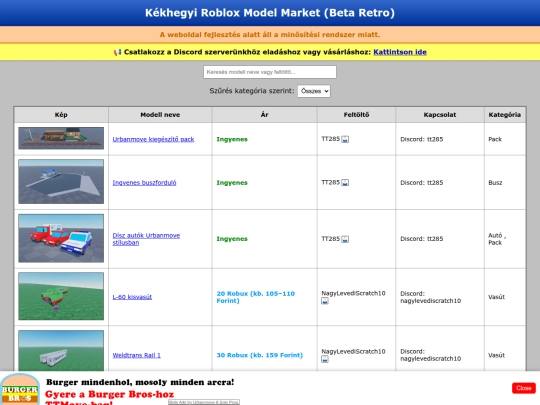Click the 20 Robux price text

(x=256, y=297)
